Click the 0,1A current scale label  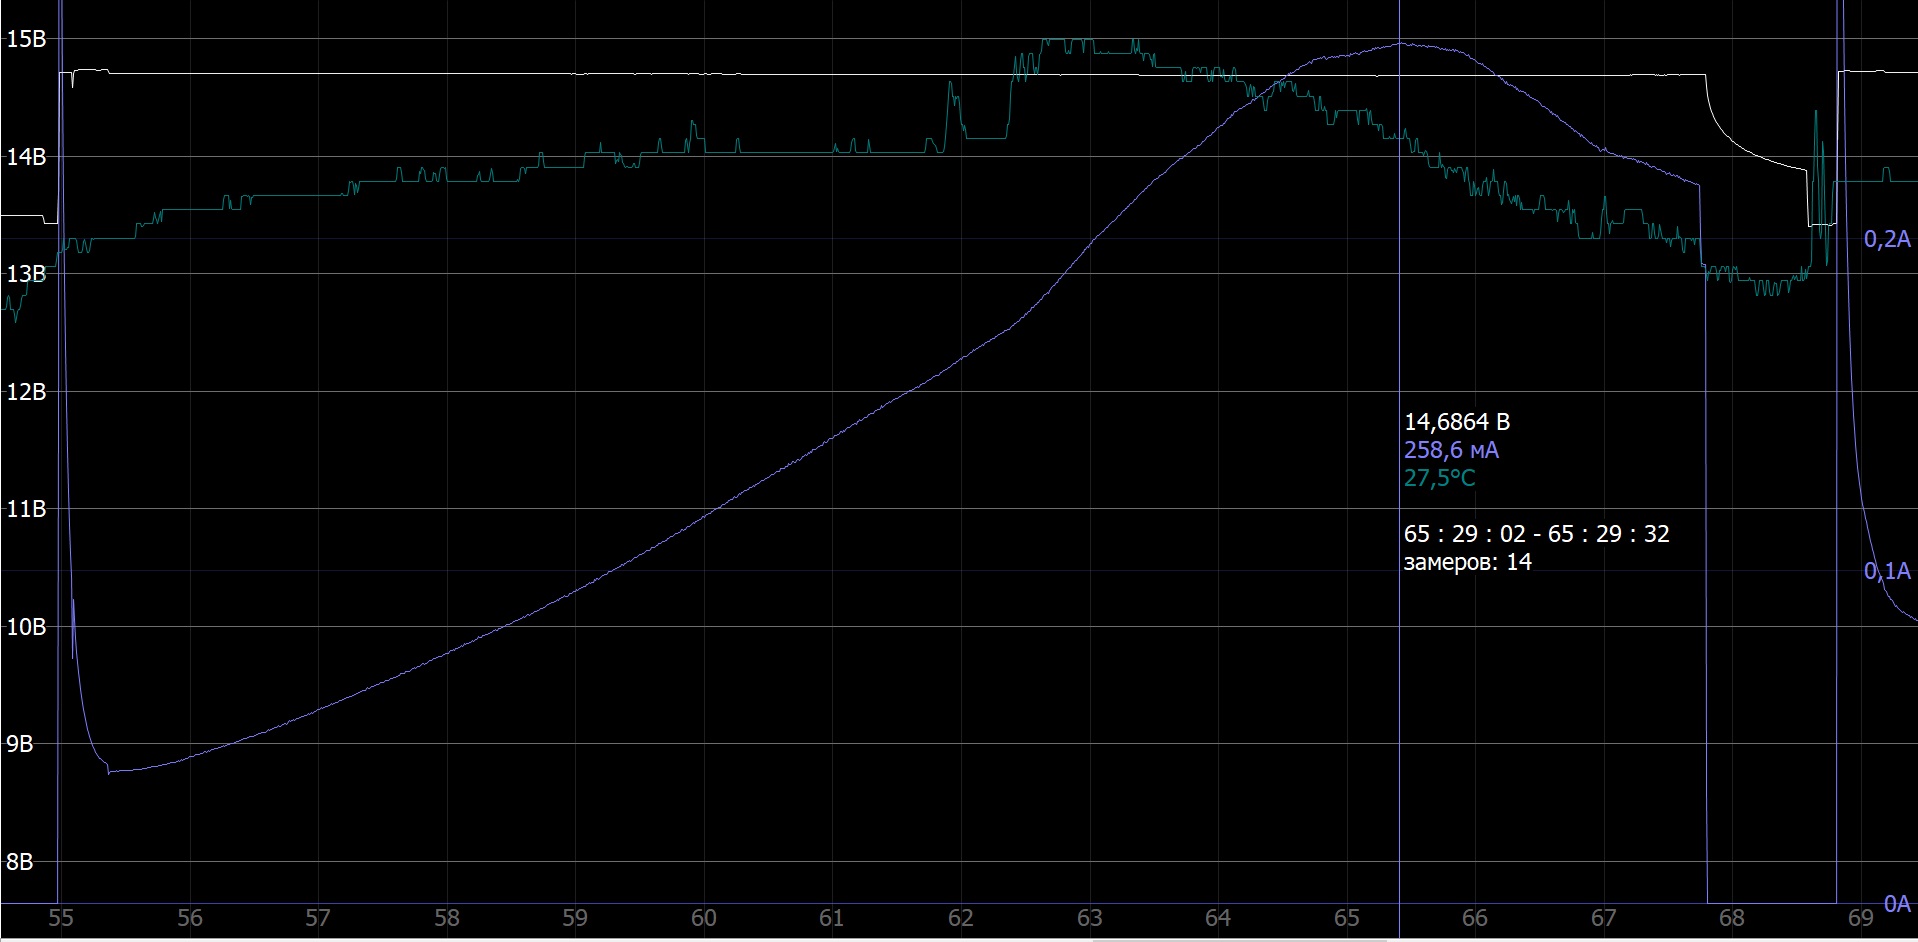tap(1886, 571)
